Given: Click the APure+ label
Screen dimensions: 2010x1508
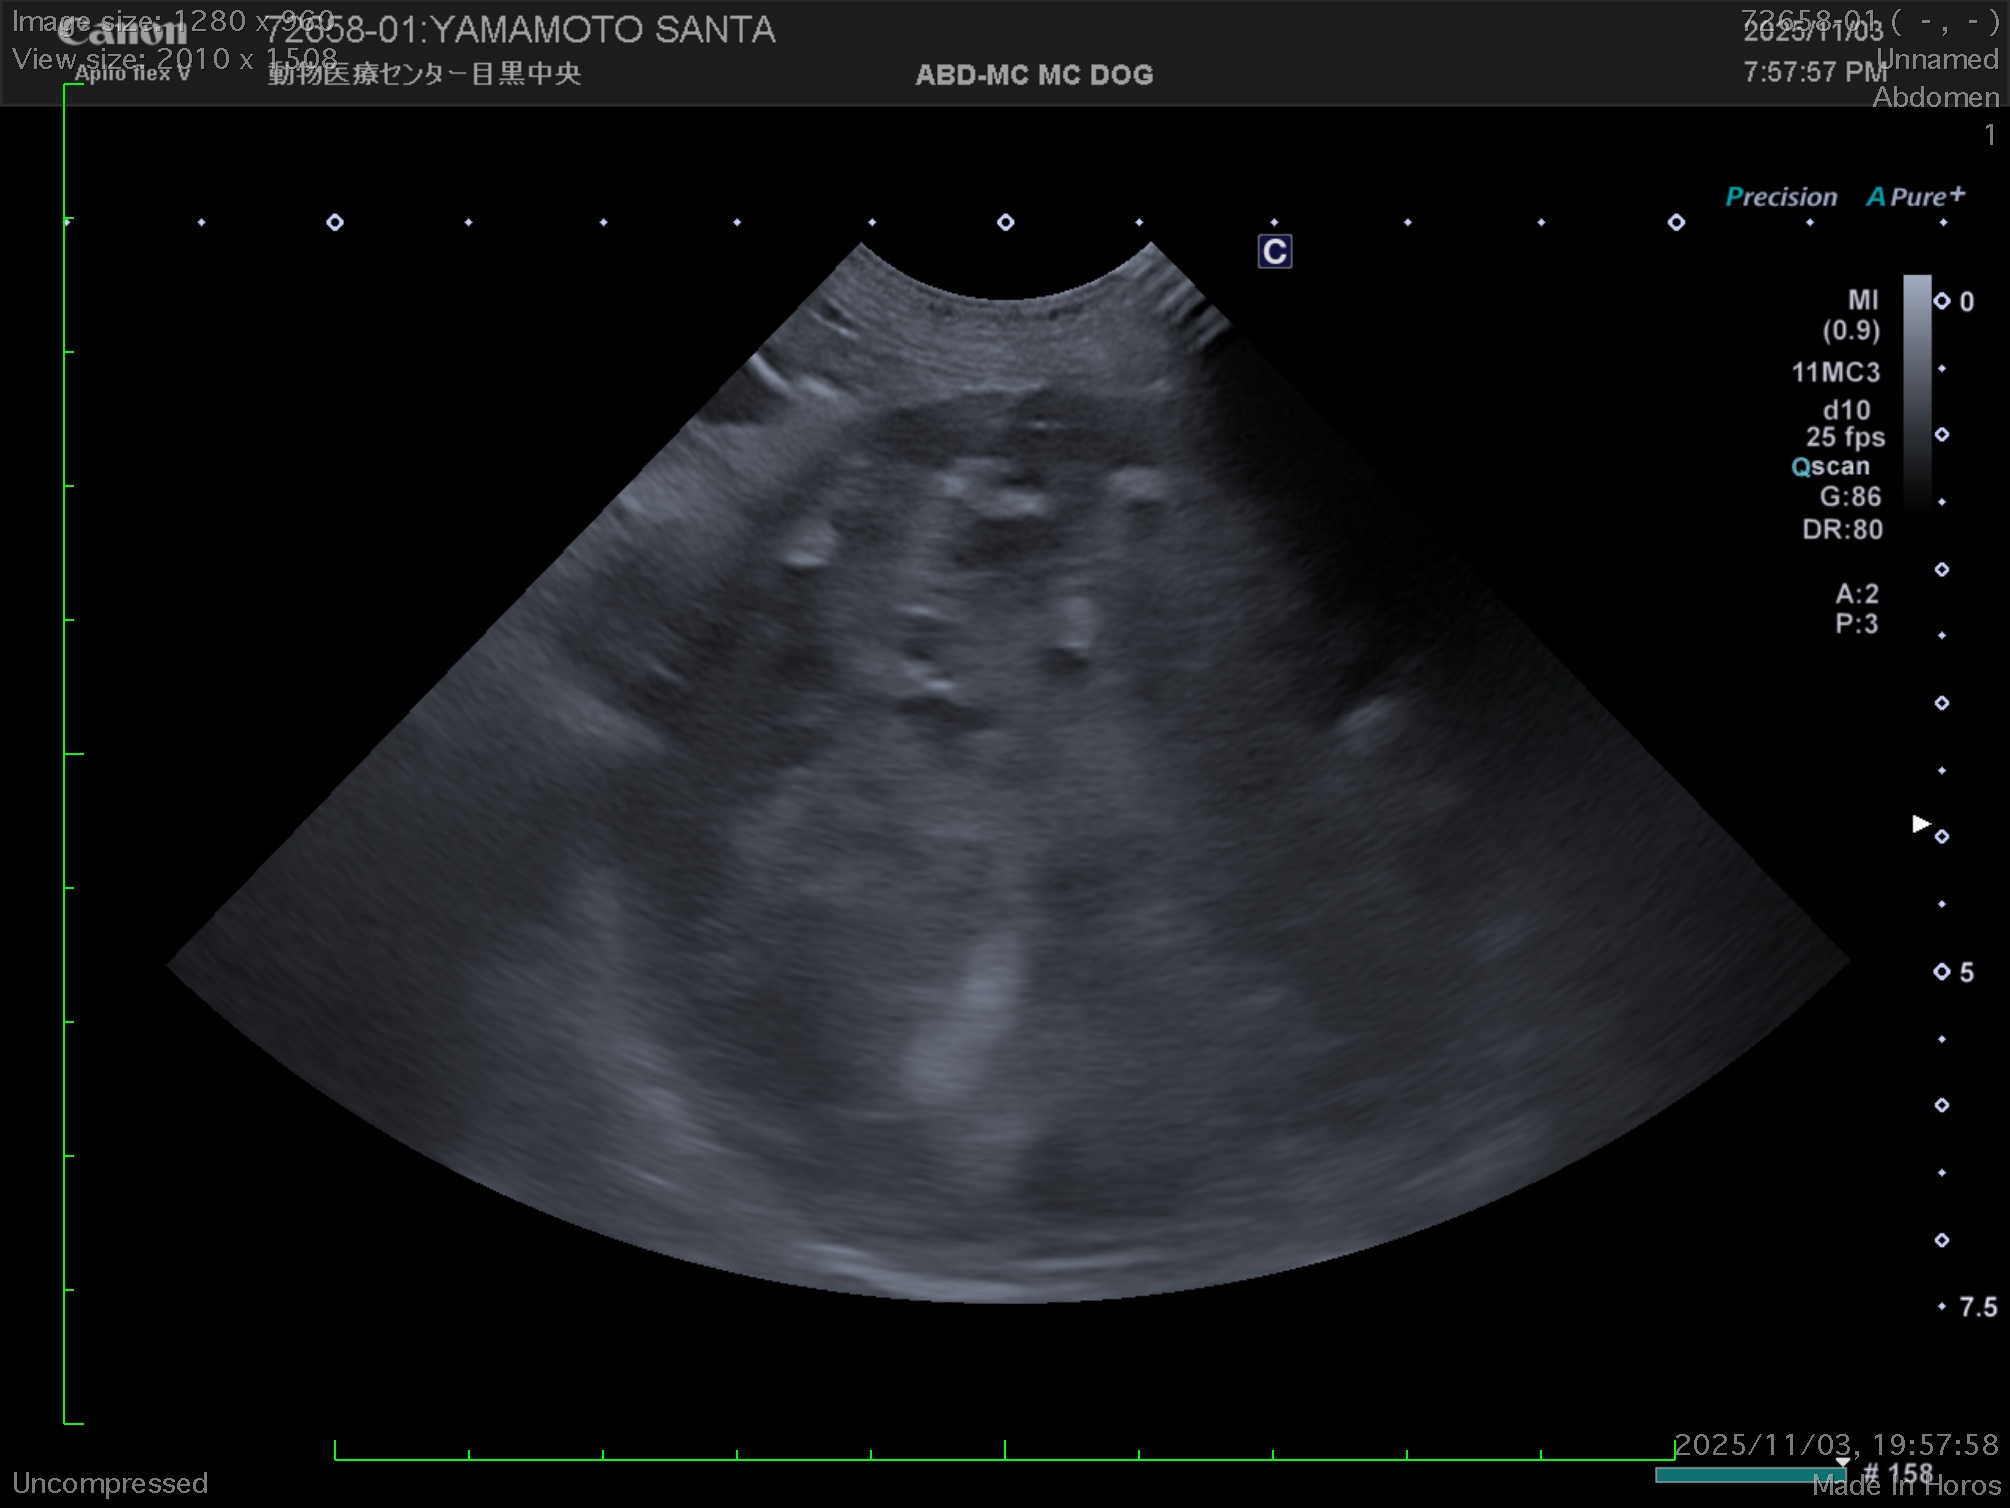Looking at the screenshot, I should pos(1915,197).
